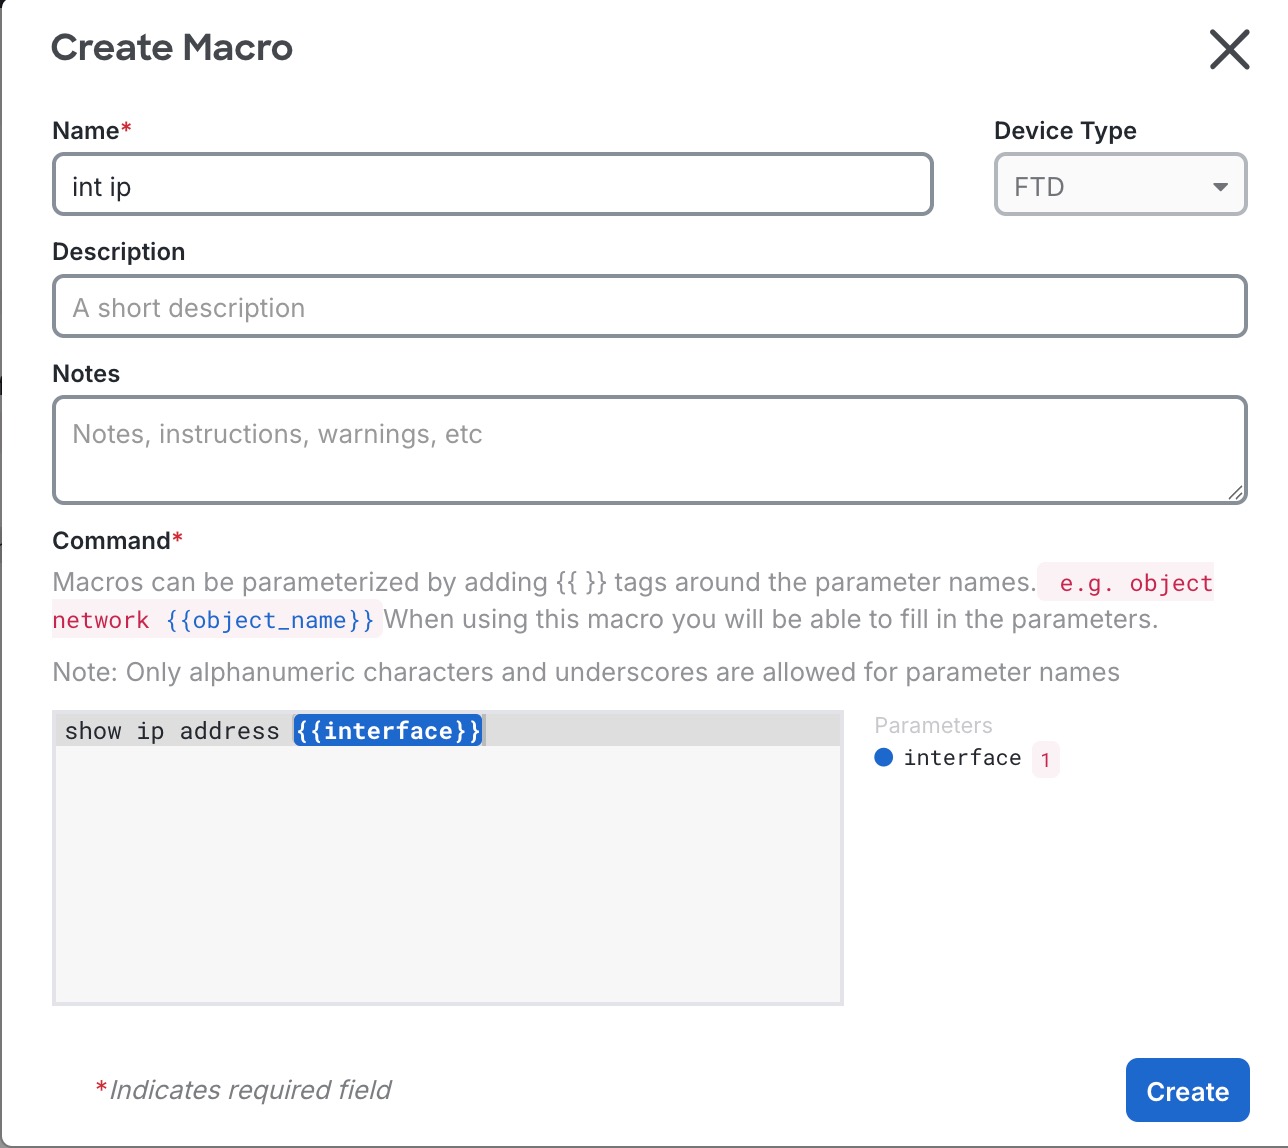This screenshot has width=1288, height=1148.
Task: Click the Name input containing 'int ip'
Action: pyautogui.click(x=492, y=185)
